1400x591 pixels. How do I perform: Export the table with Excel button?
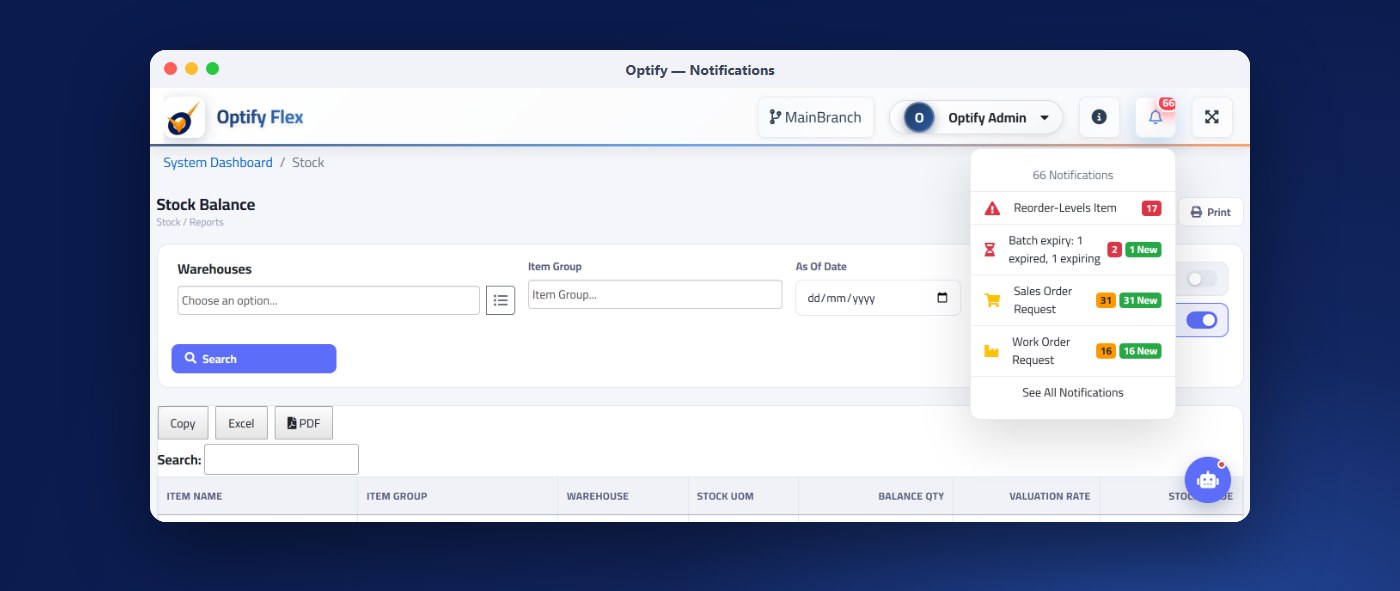(241, 424)
